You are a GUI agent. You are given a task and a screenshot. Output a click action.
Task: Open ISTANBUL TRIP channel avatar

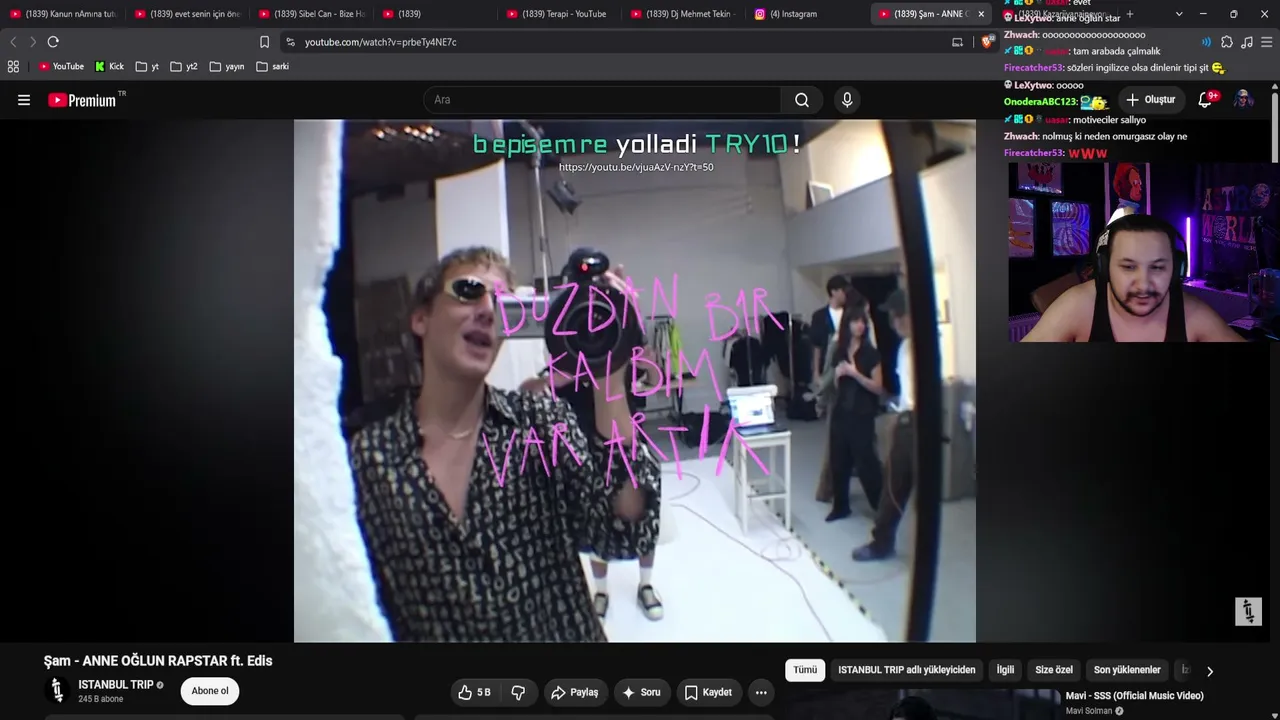pos(57,690)
